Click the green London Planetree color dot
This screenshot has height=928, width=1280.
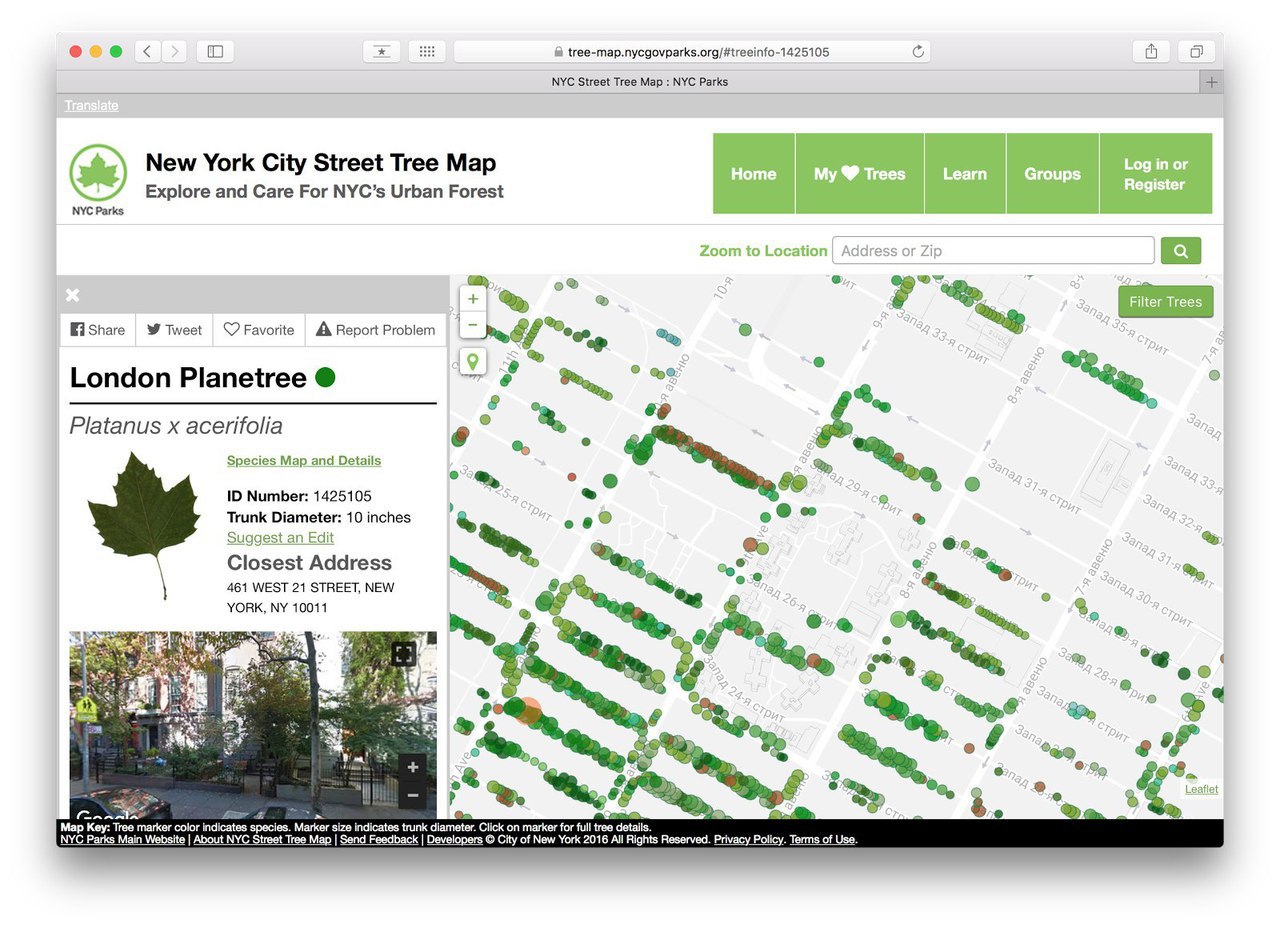pyautogui.click(x=325, y=378)
